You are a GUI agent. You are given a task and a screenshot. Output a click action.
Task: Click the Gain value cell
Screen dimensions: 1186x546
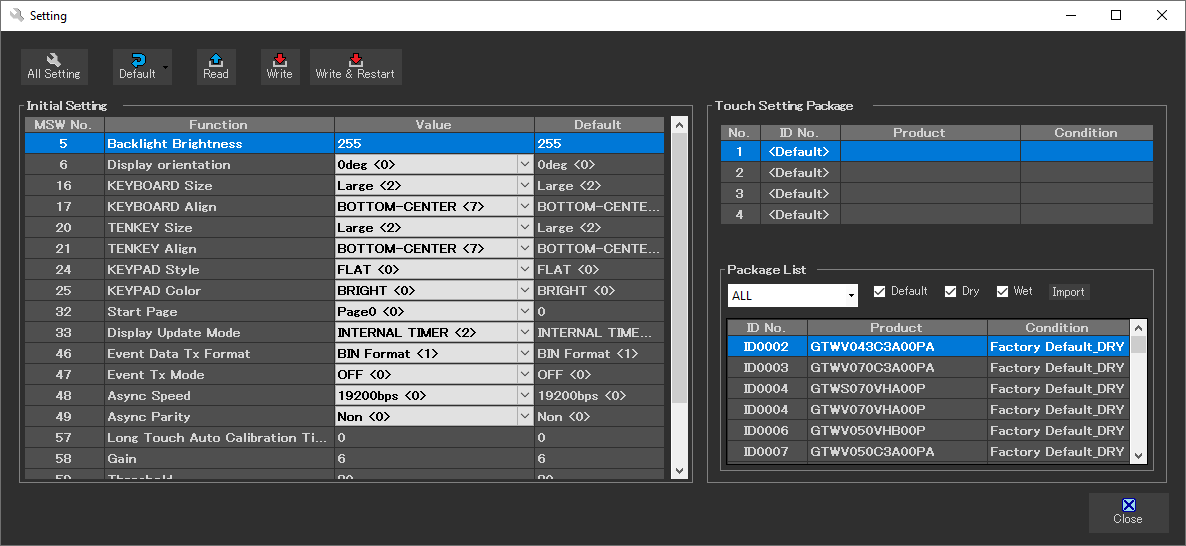[434, 459]
